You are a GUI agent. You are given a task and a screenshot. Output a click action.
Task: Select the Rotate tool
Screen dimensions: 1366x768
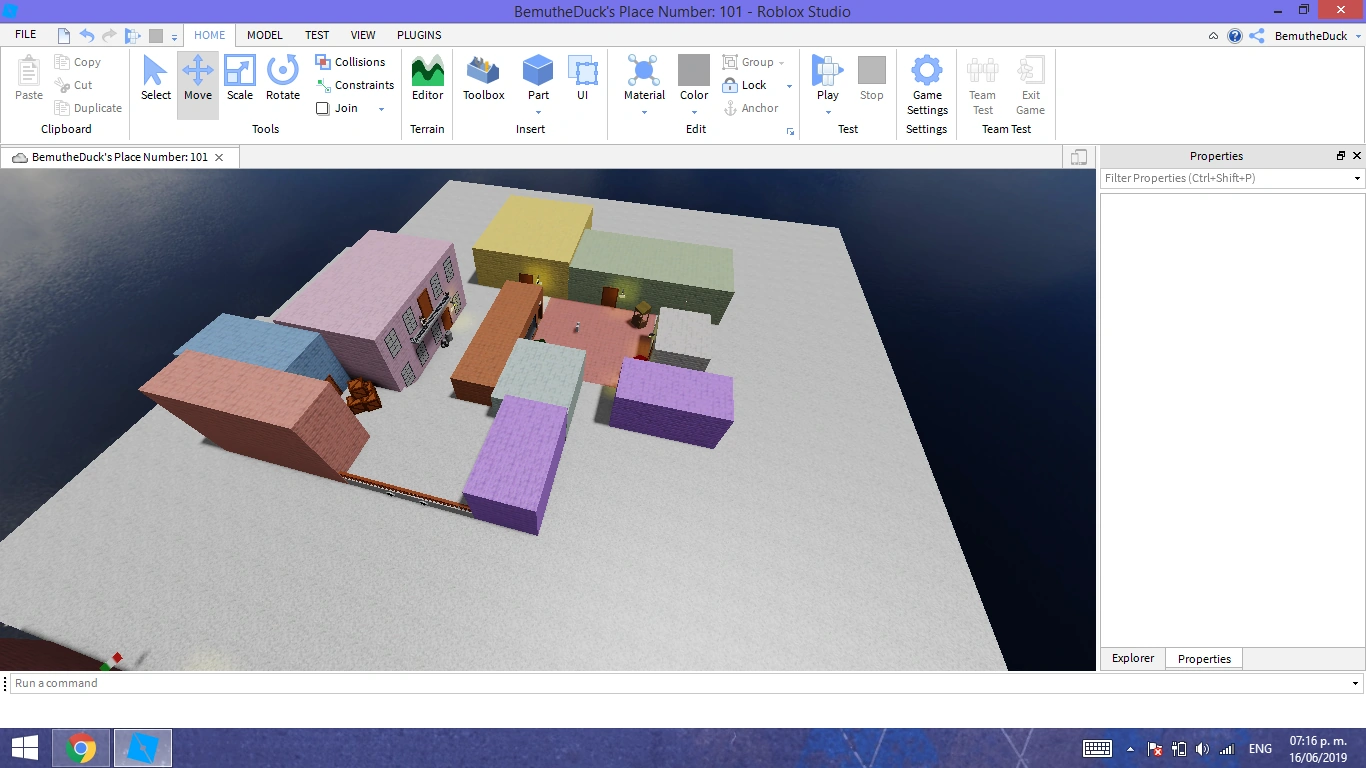(282, 80)
